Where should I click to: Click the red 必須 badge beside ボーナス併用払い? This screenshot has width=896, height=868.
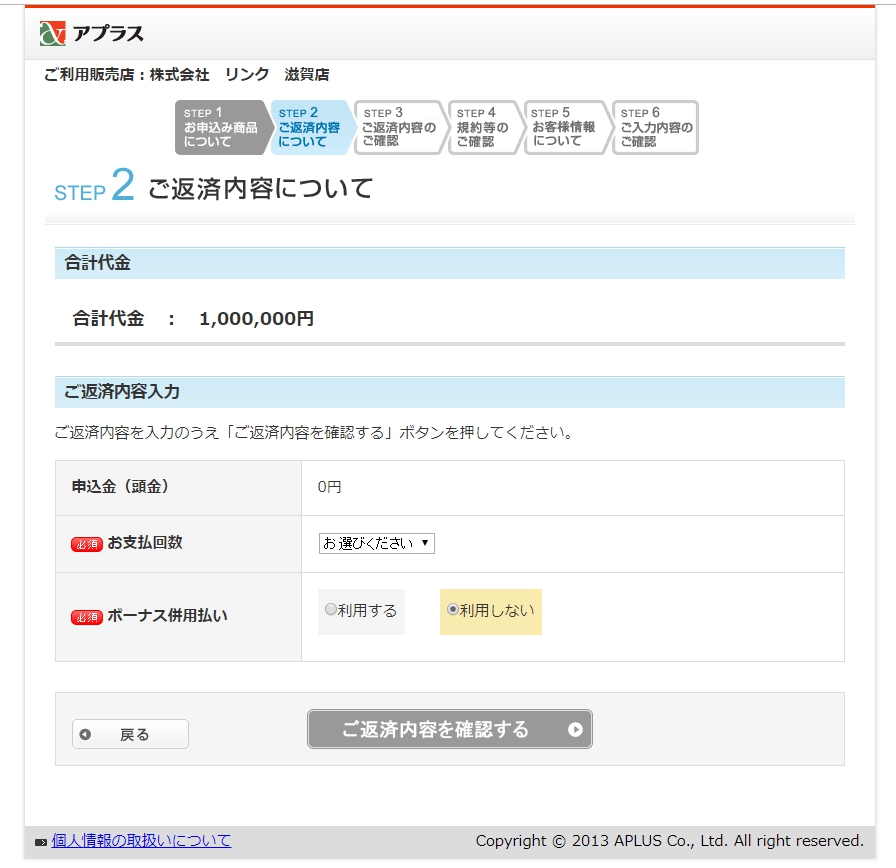(x=87, y=617)
